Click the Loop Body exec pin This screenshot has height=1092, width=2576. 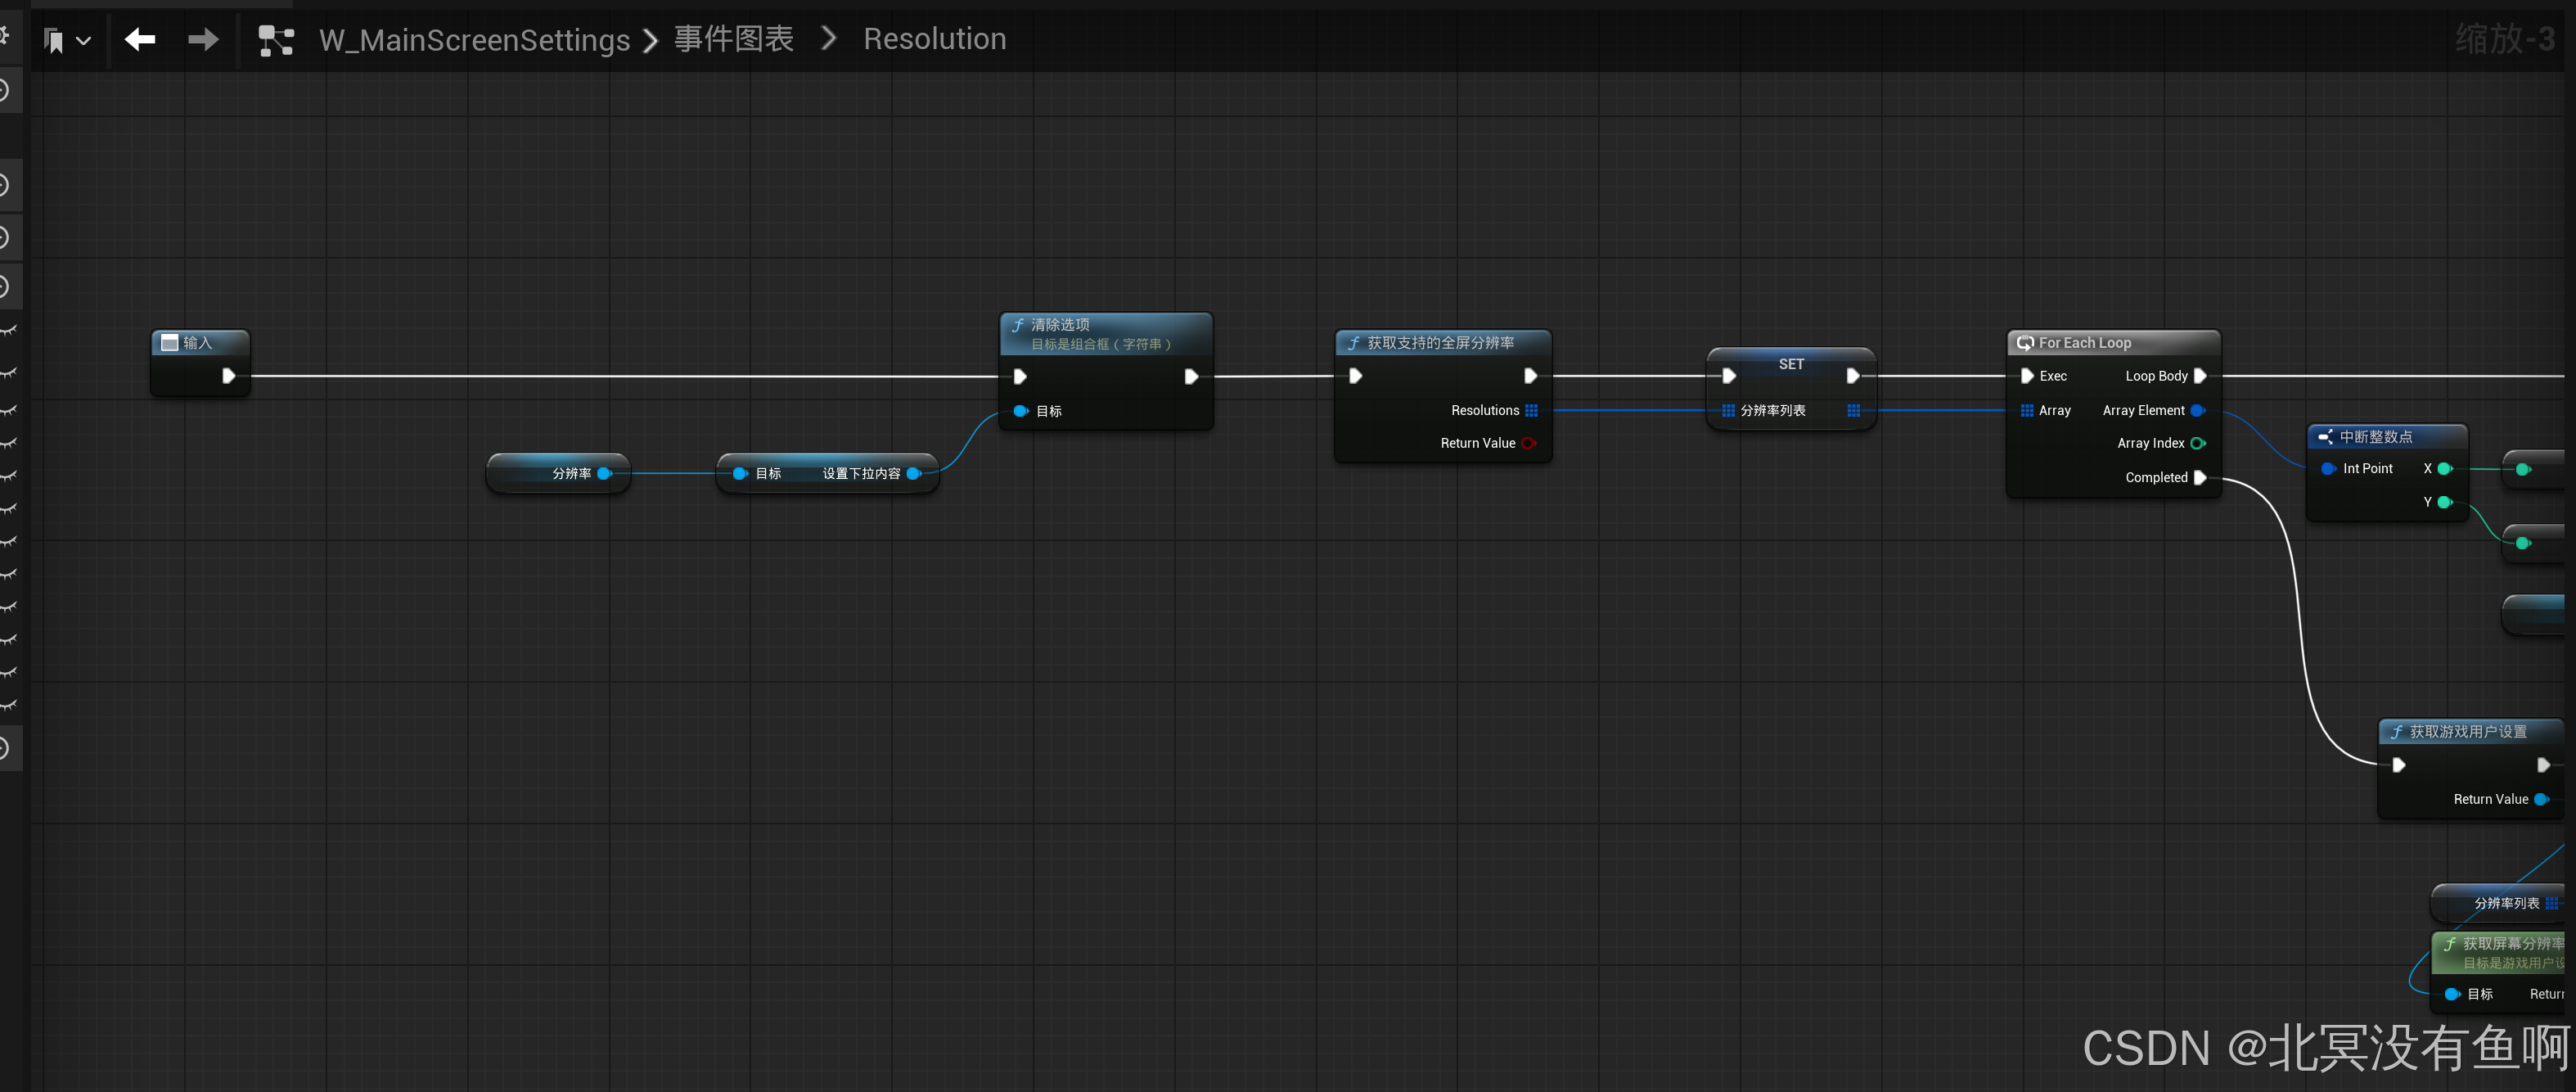[x=2200, y=376]
